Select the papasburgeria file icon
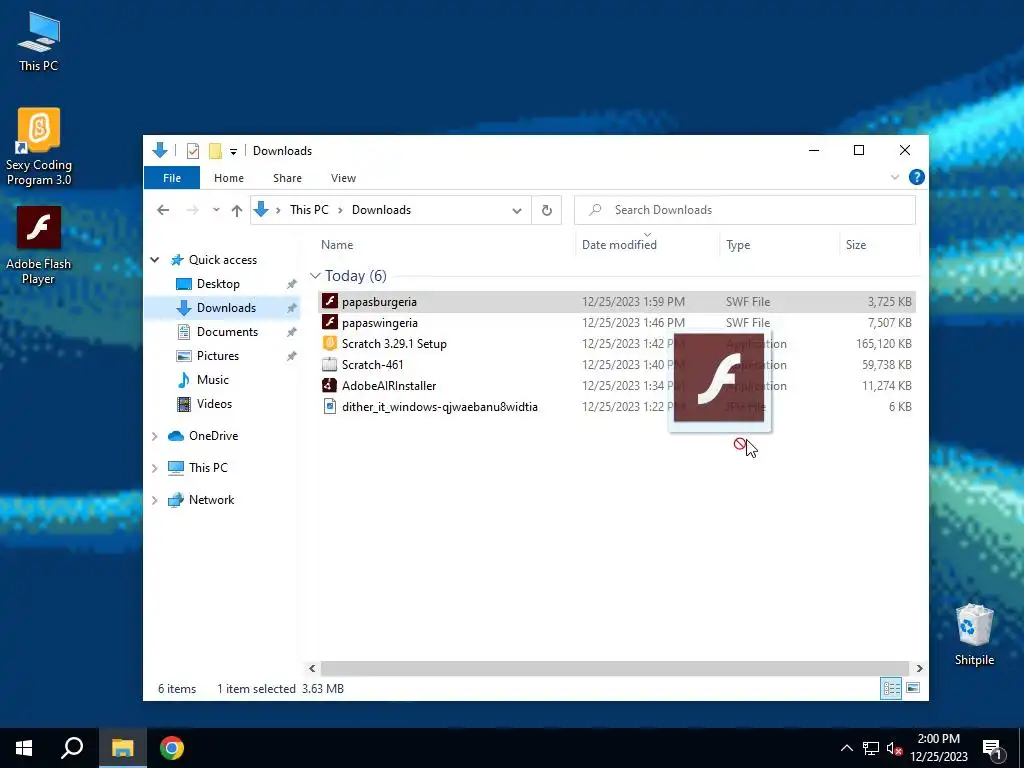1024x768 pixels. coord(330,301)
